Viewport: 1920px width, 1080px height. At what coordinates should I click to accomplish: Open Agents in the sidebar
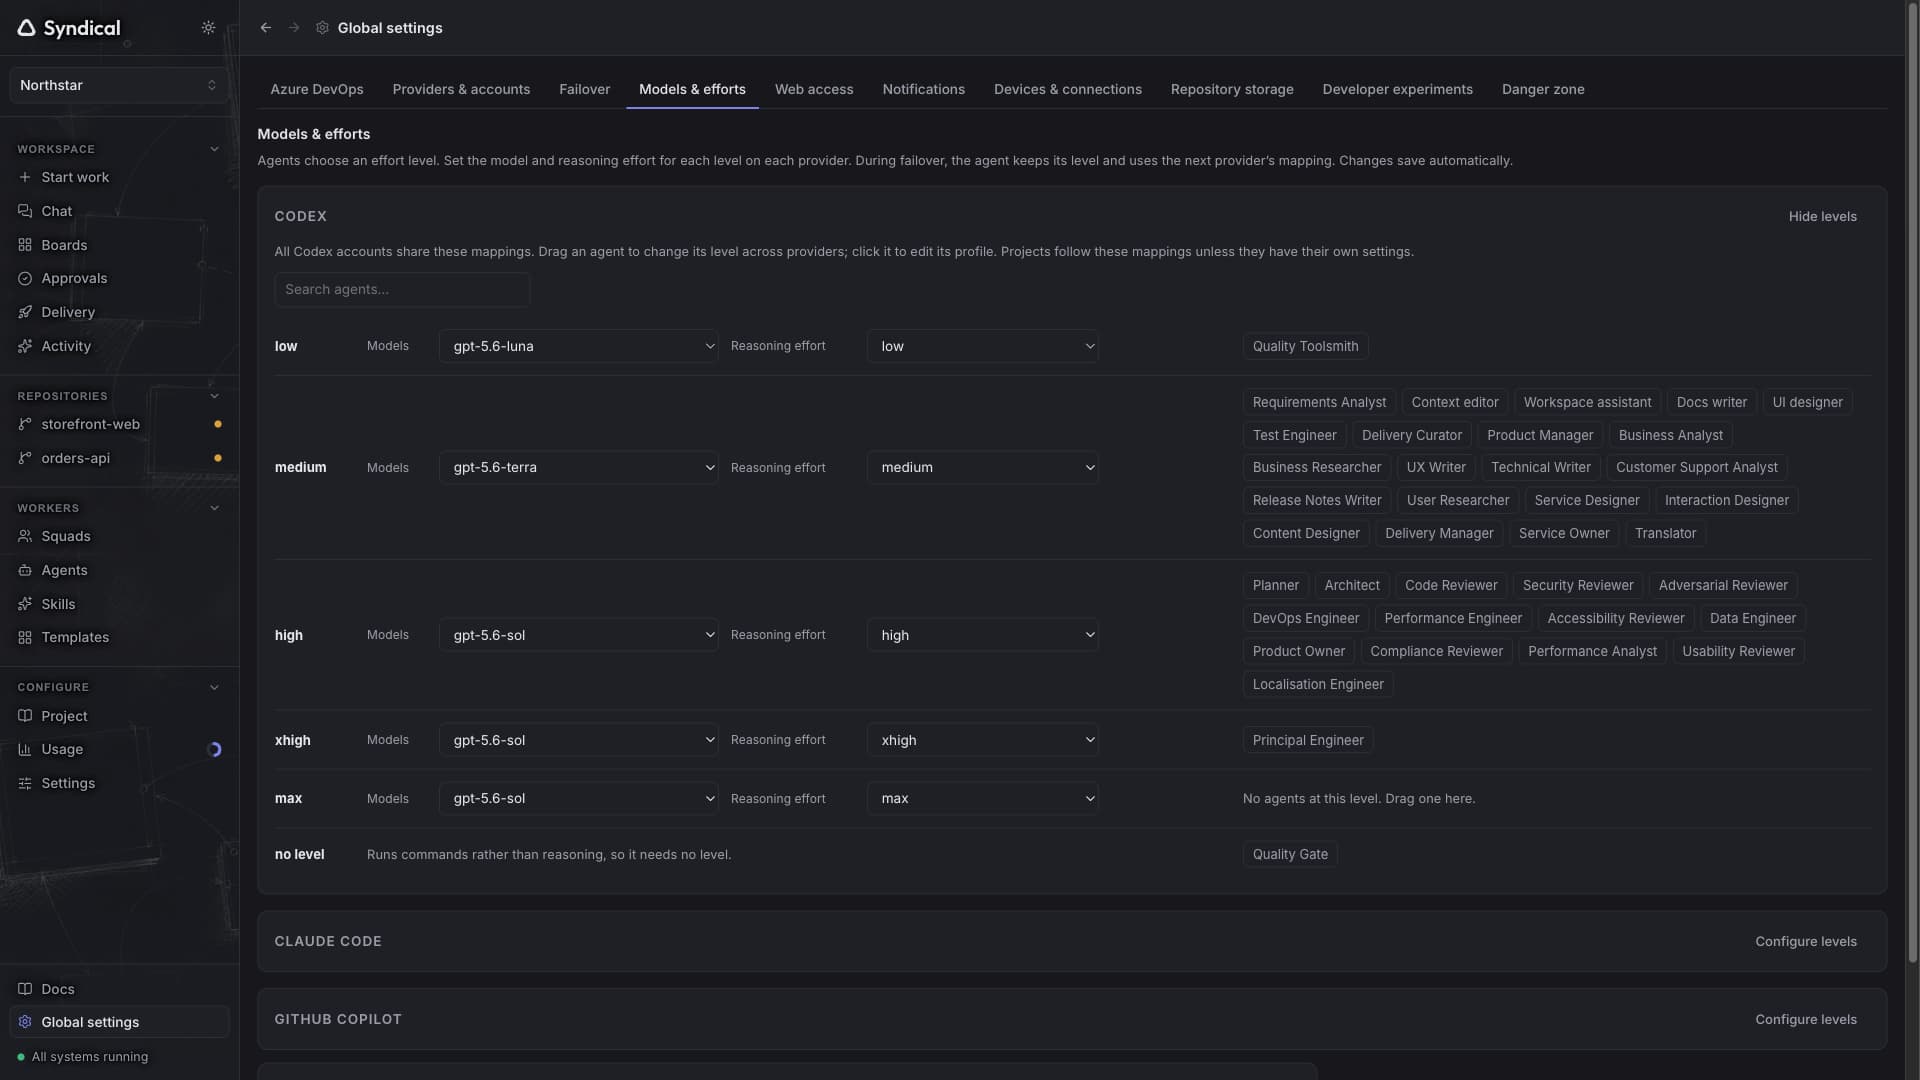pos(119,570)
